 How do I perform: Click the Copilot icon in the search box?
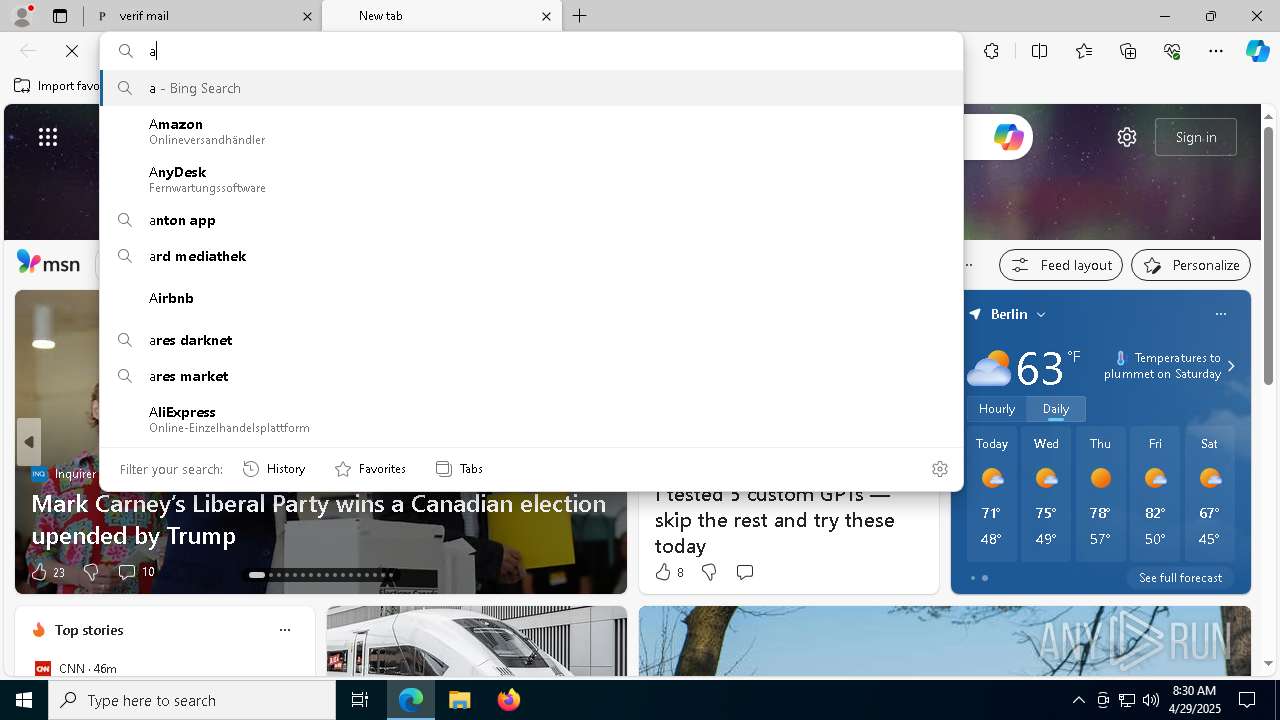click(1008, 137)
